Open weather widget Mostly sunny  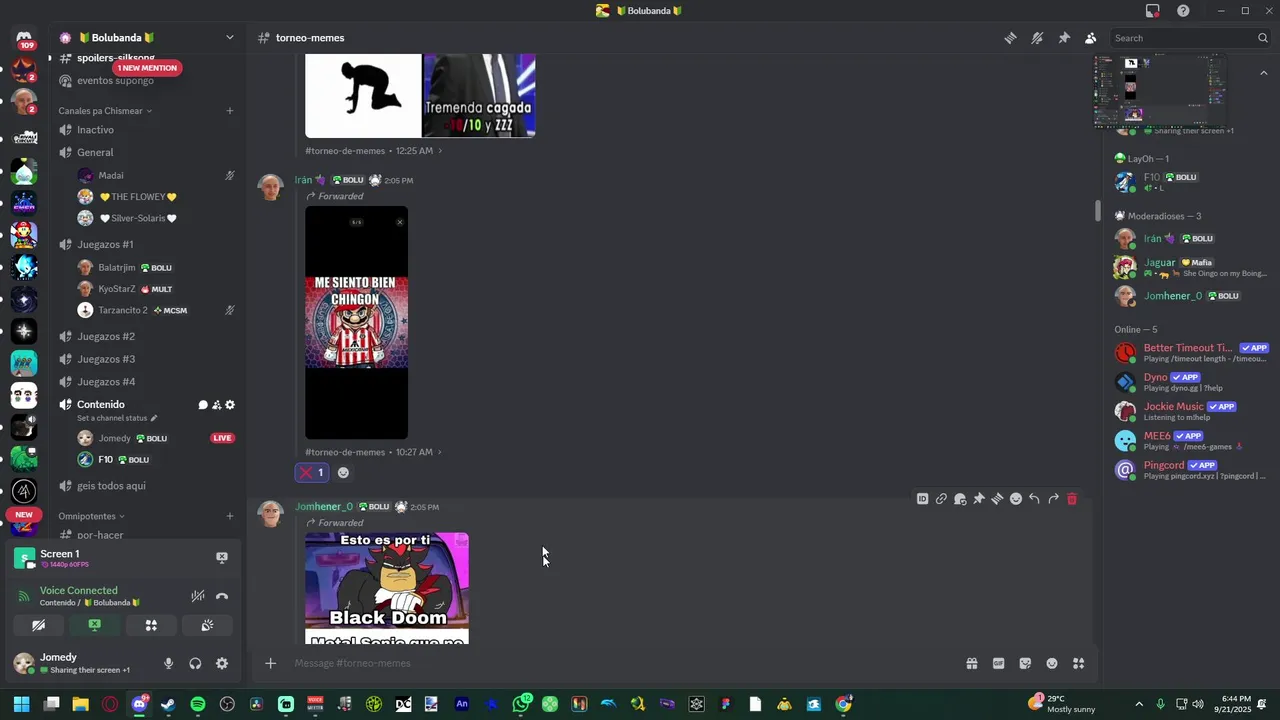point(1062,704)
